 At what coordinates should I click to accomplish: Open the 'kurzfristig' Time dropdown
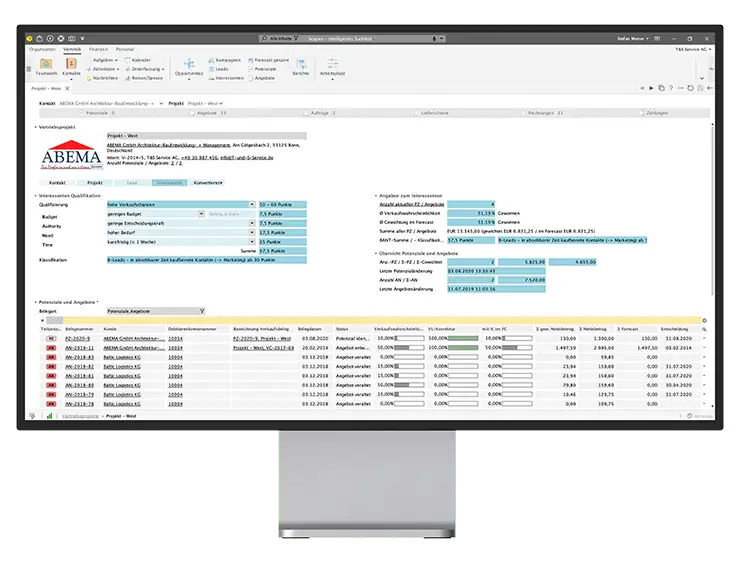[252, 242]
